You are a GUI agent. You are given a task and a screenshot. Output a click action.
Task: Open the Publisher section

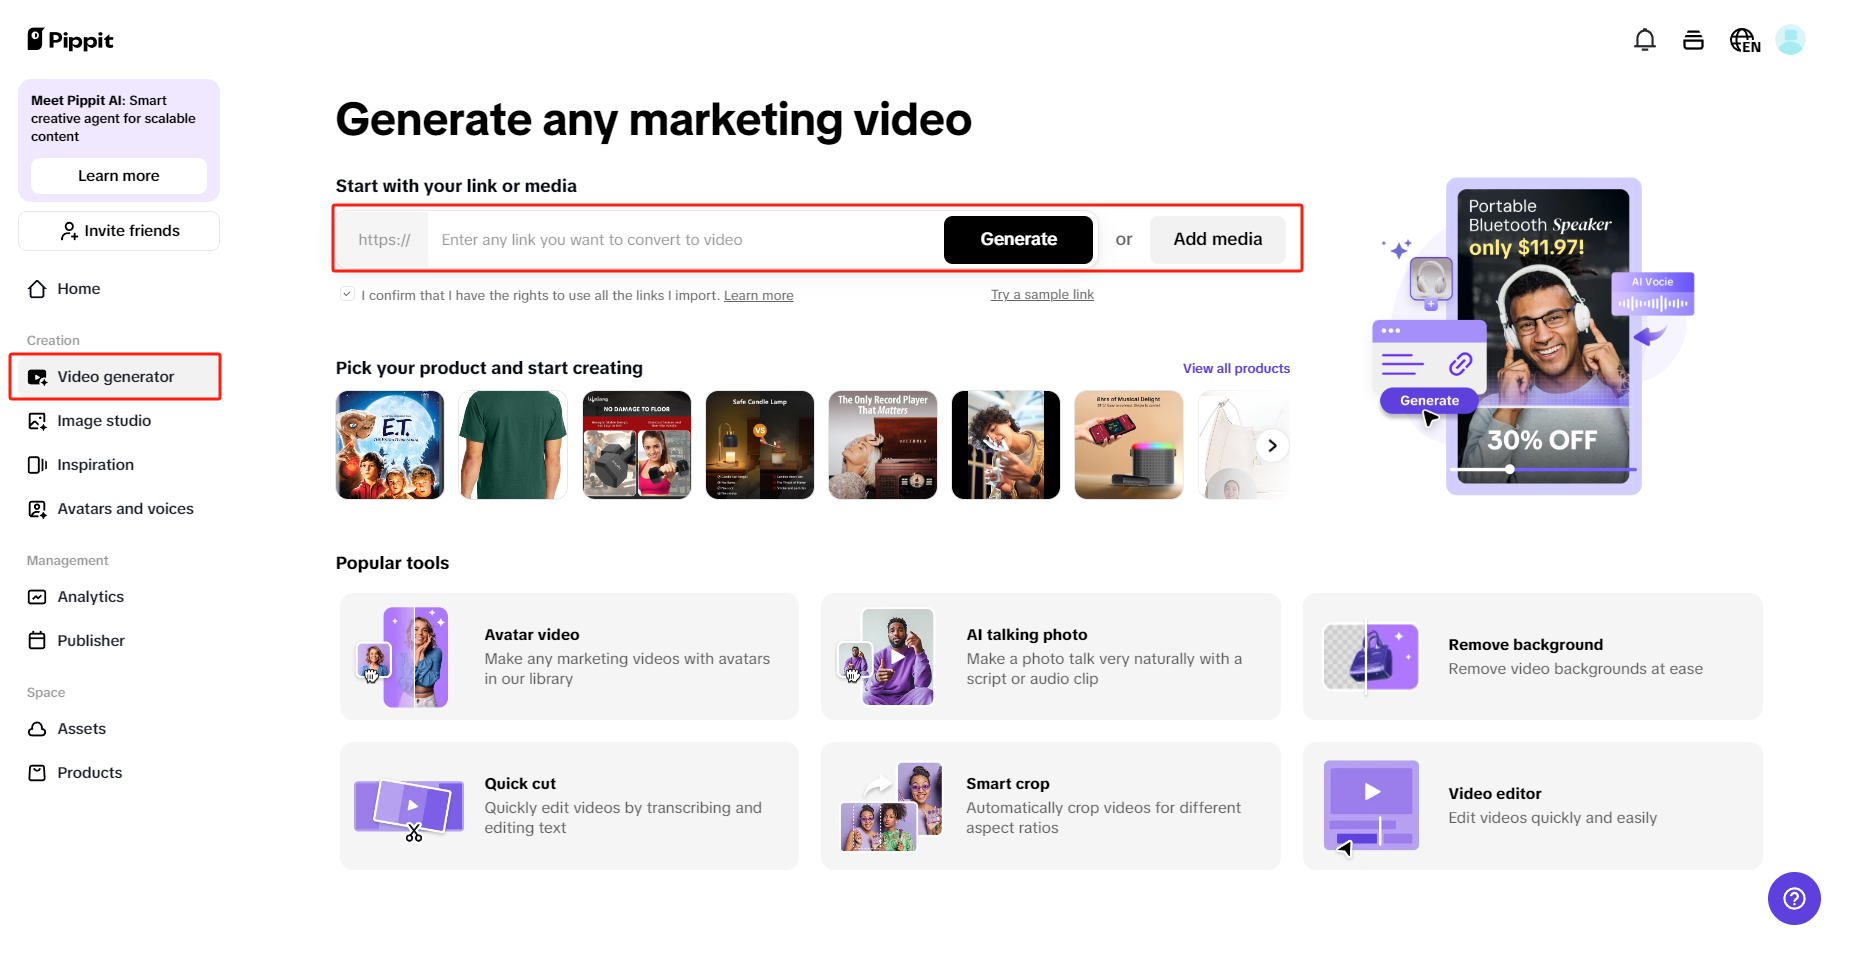click(x=91, y=640)
